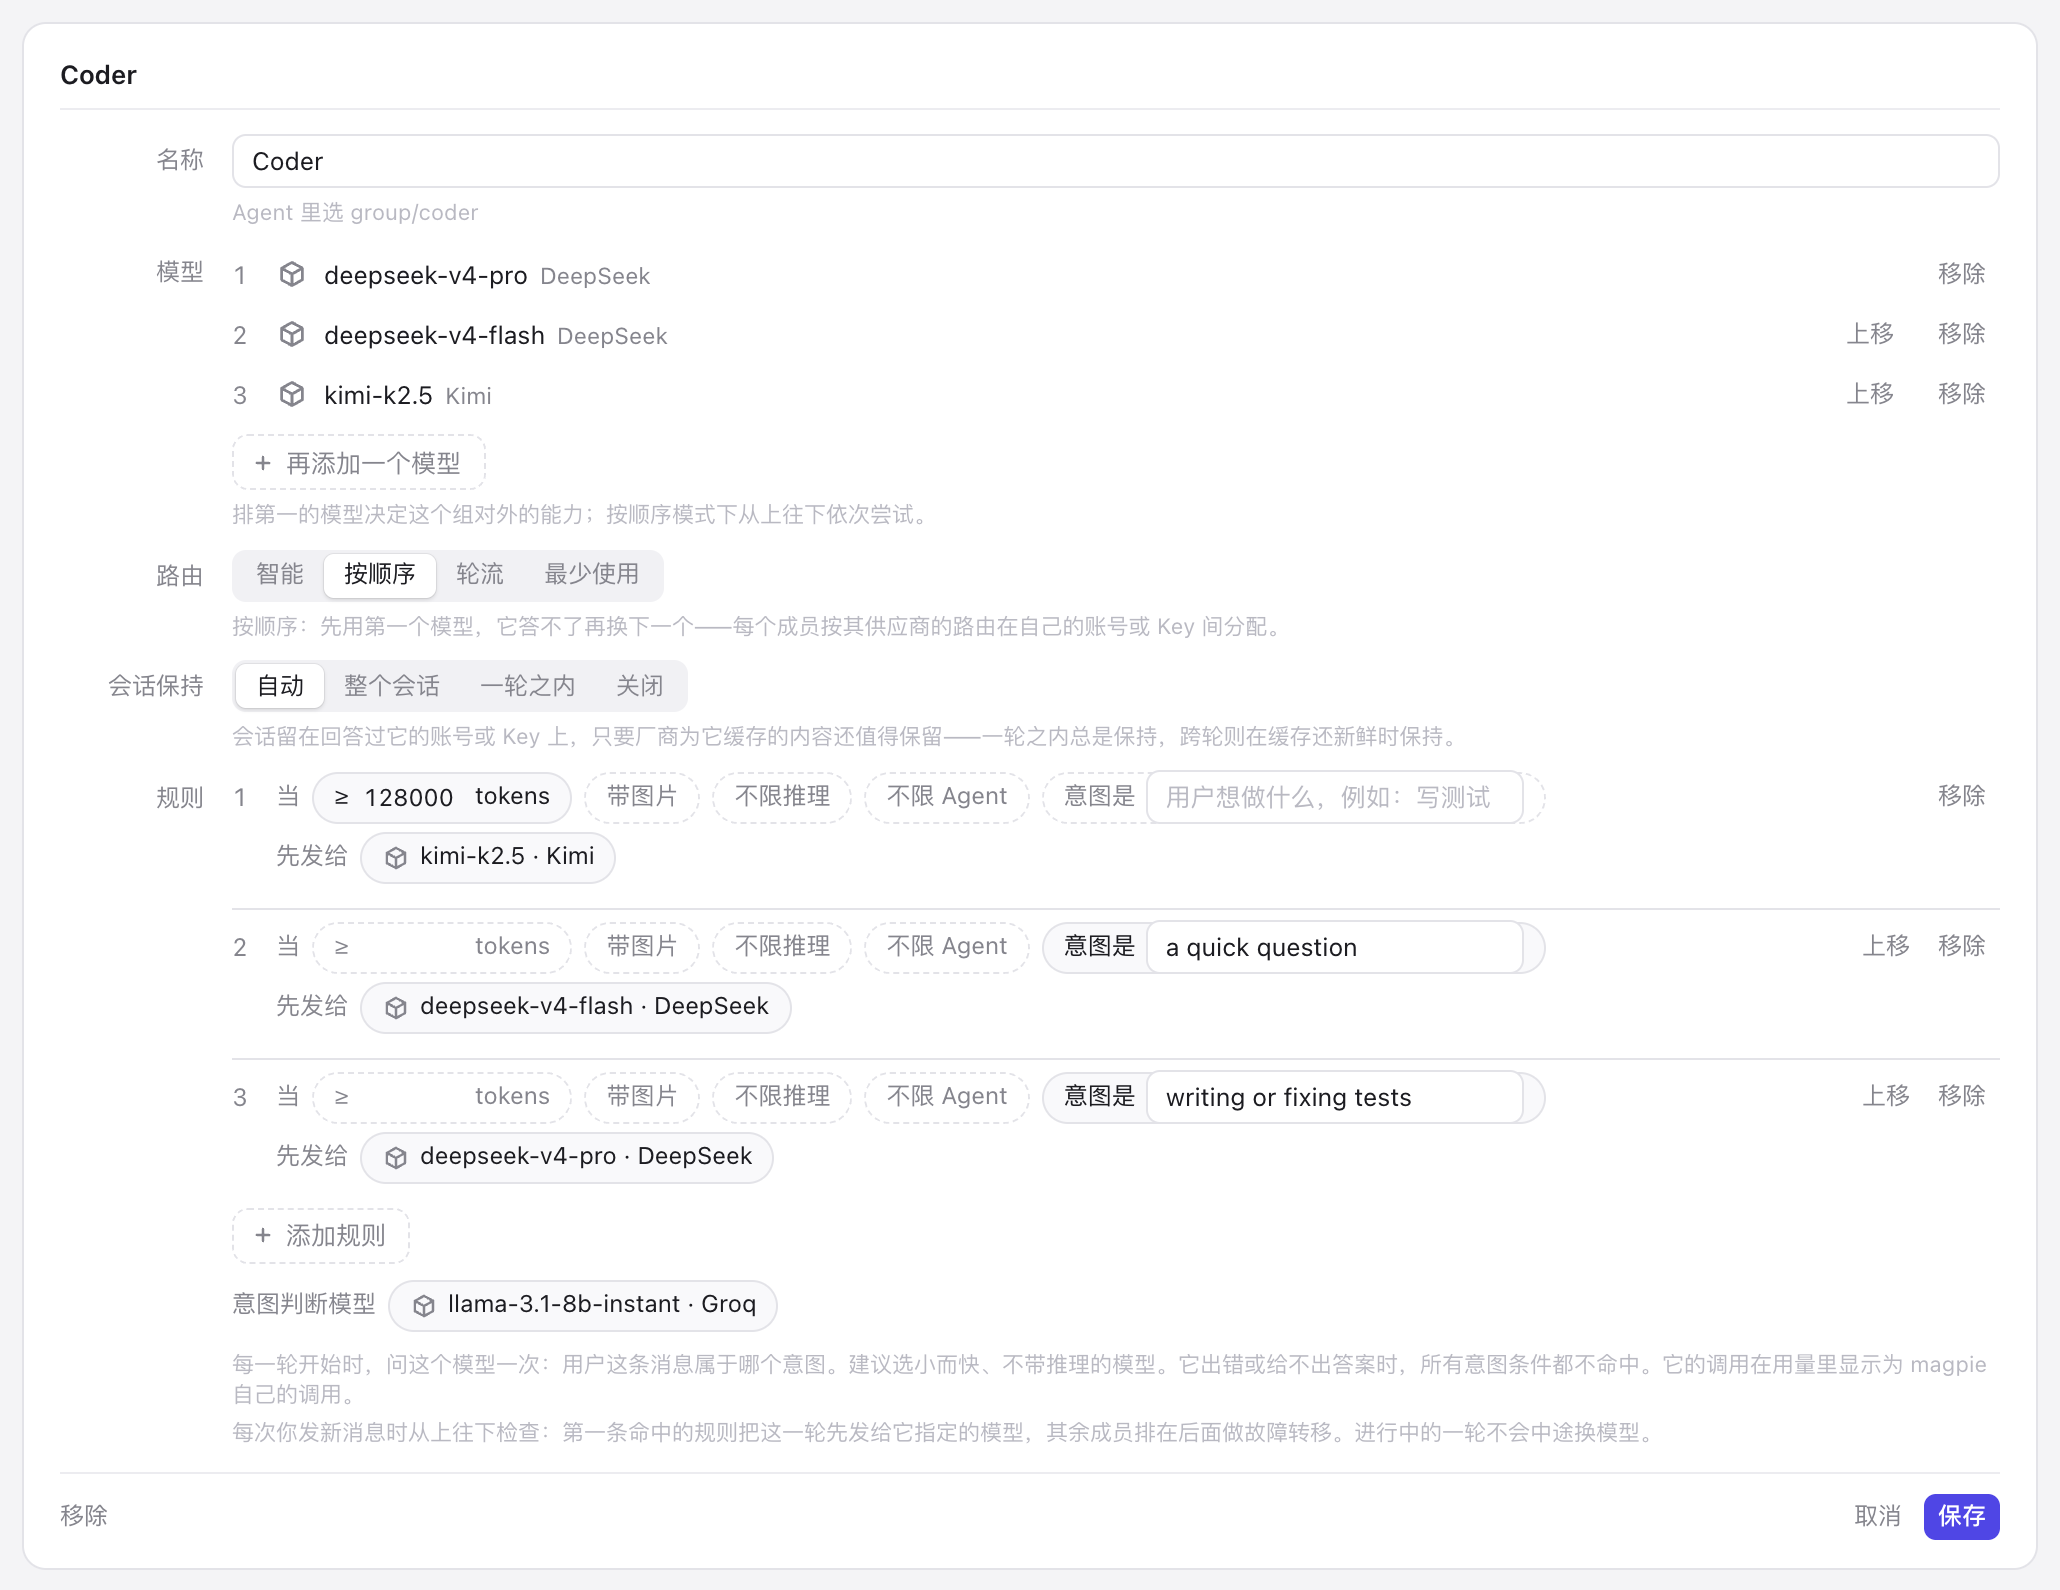Edit rule 1 token threshold 128000
This screenshot has height=1590, width=2060.
[x=409, y=797]
